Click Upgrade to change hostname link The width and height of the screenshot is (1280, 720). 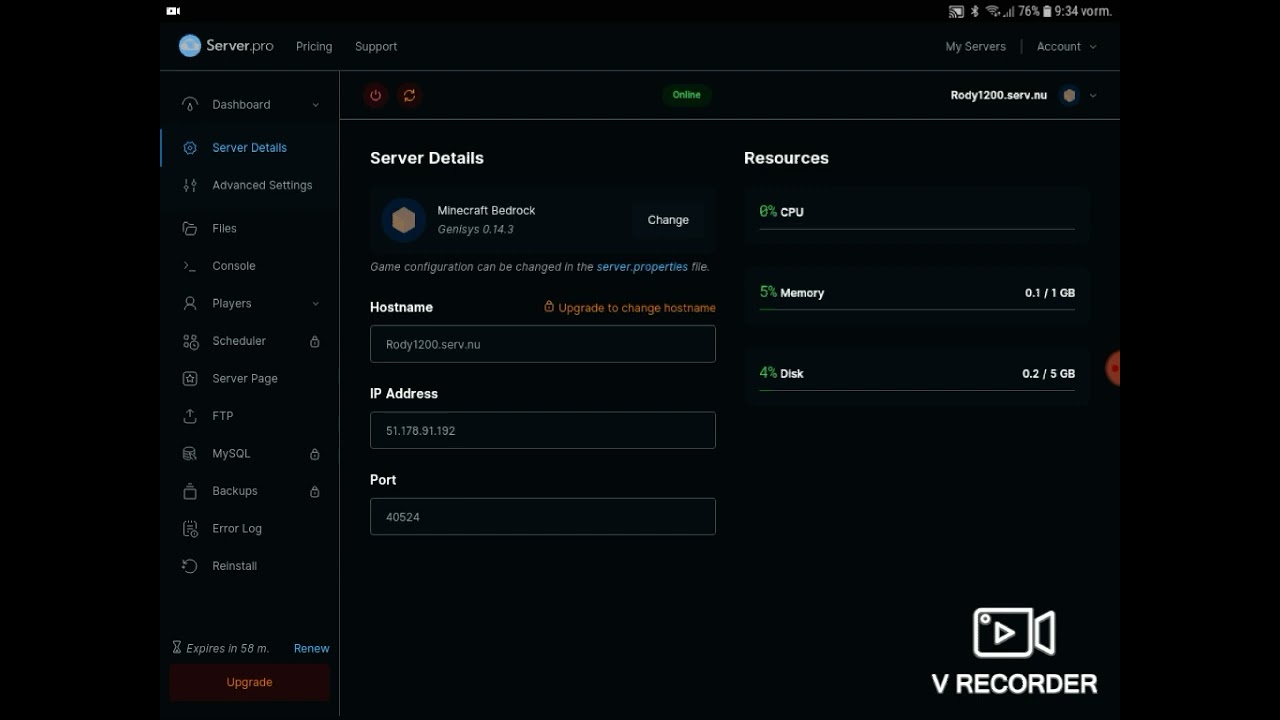[637, 308]
